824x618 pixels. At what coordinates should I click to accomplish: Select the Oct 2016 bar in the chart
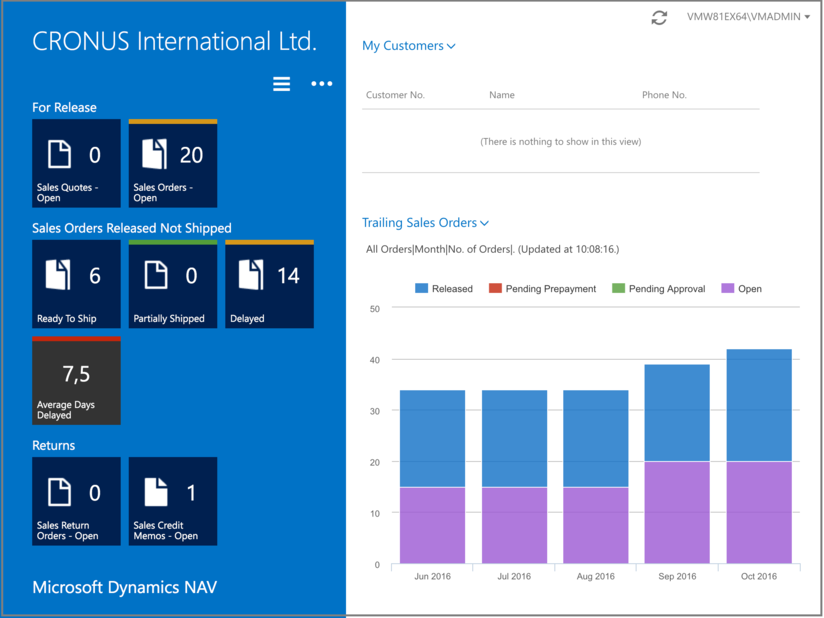758,450
